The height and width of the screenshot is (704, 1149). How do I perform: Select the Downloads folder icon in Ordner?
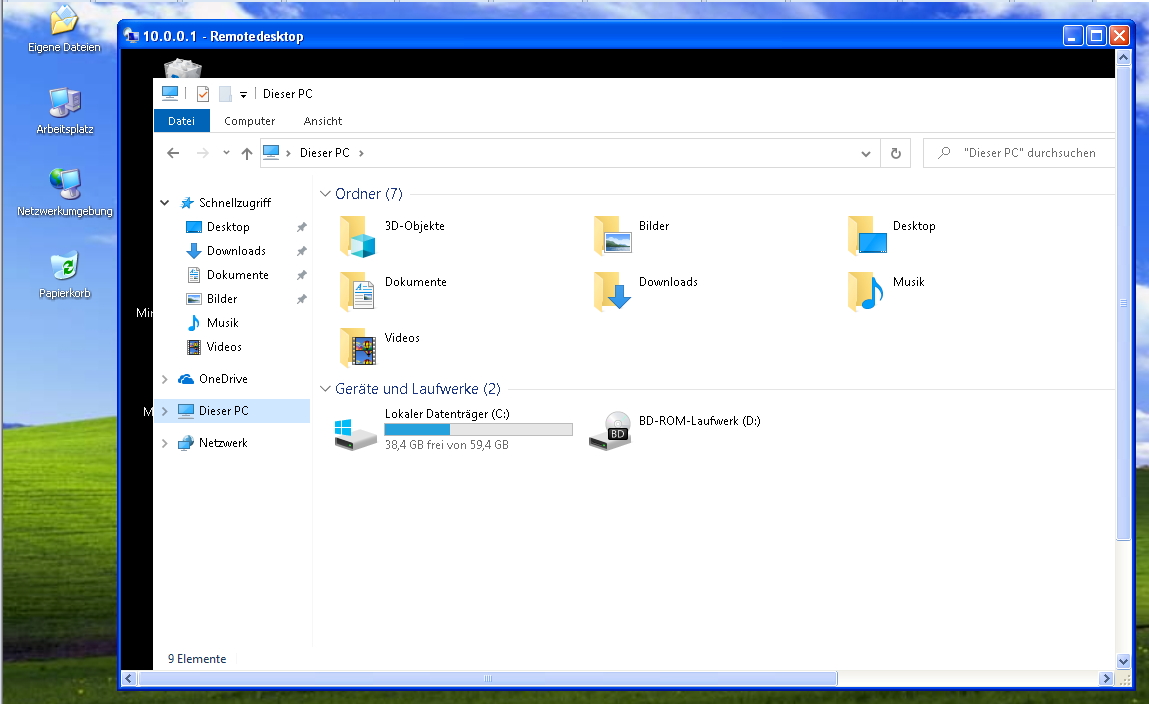(612, 292)
